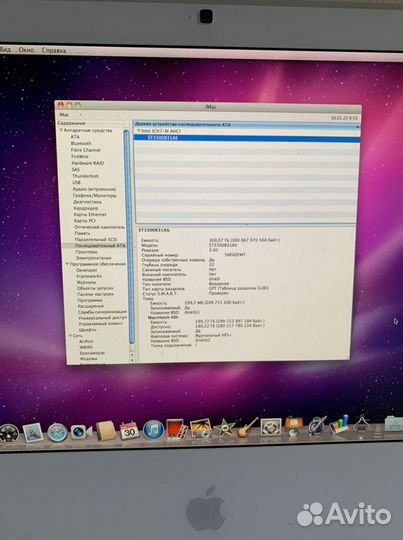Select Bluetooth in sidebar

coord(81,143)
